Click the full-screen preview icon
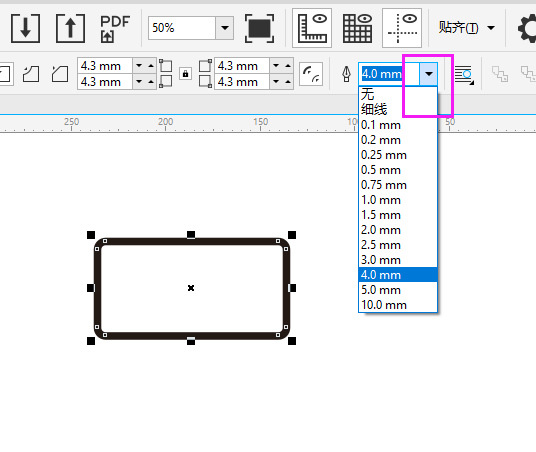 (x=259, y=28)
